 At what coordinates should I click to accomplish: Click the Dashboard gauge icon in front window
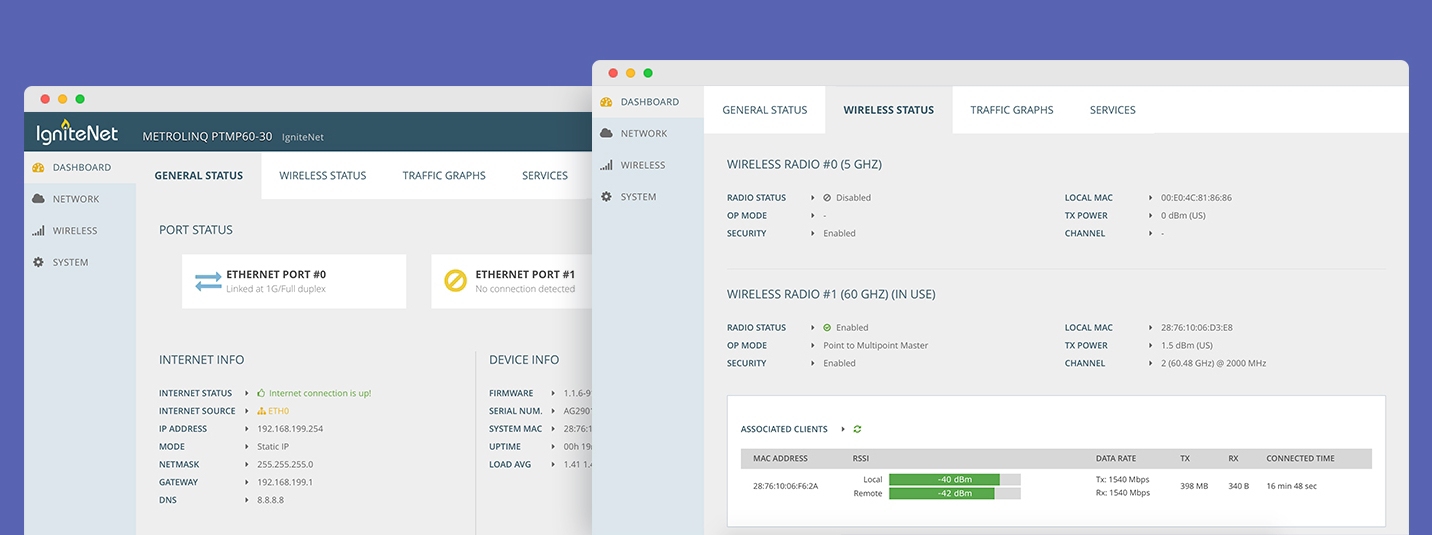pos(606,102)
